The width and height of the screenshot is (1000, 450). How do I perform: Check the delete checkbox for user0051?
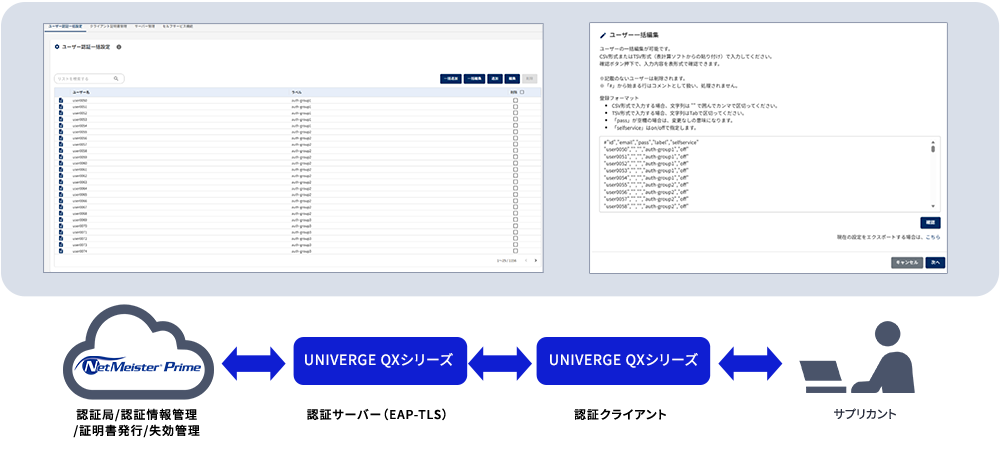[515, 106]
